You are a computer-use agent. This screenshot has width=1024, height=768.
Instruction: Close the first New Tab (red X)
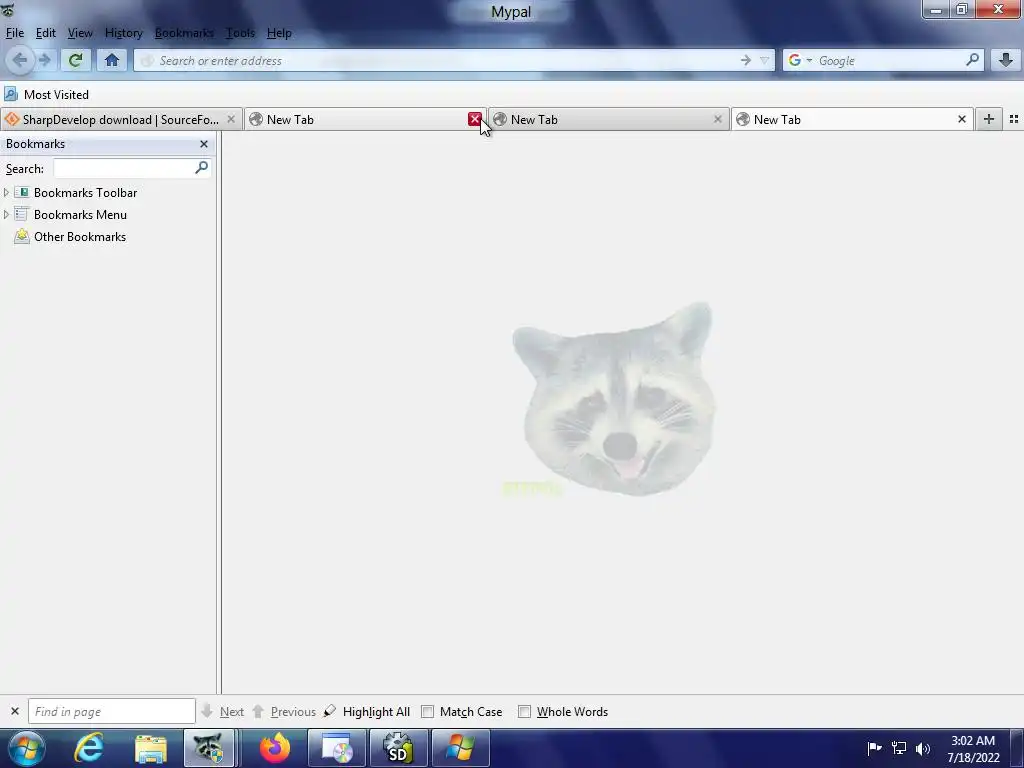475,119
